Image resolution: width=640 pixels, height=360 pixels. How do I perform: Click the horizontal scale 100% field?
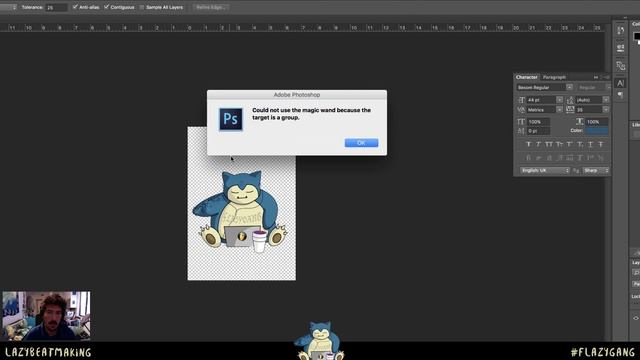(x=597, y=122)
